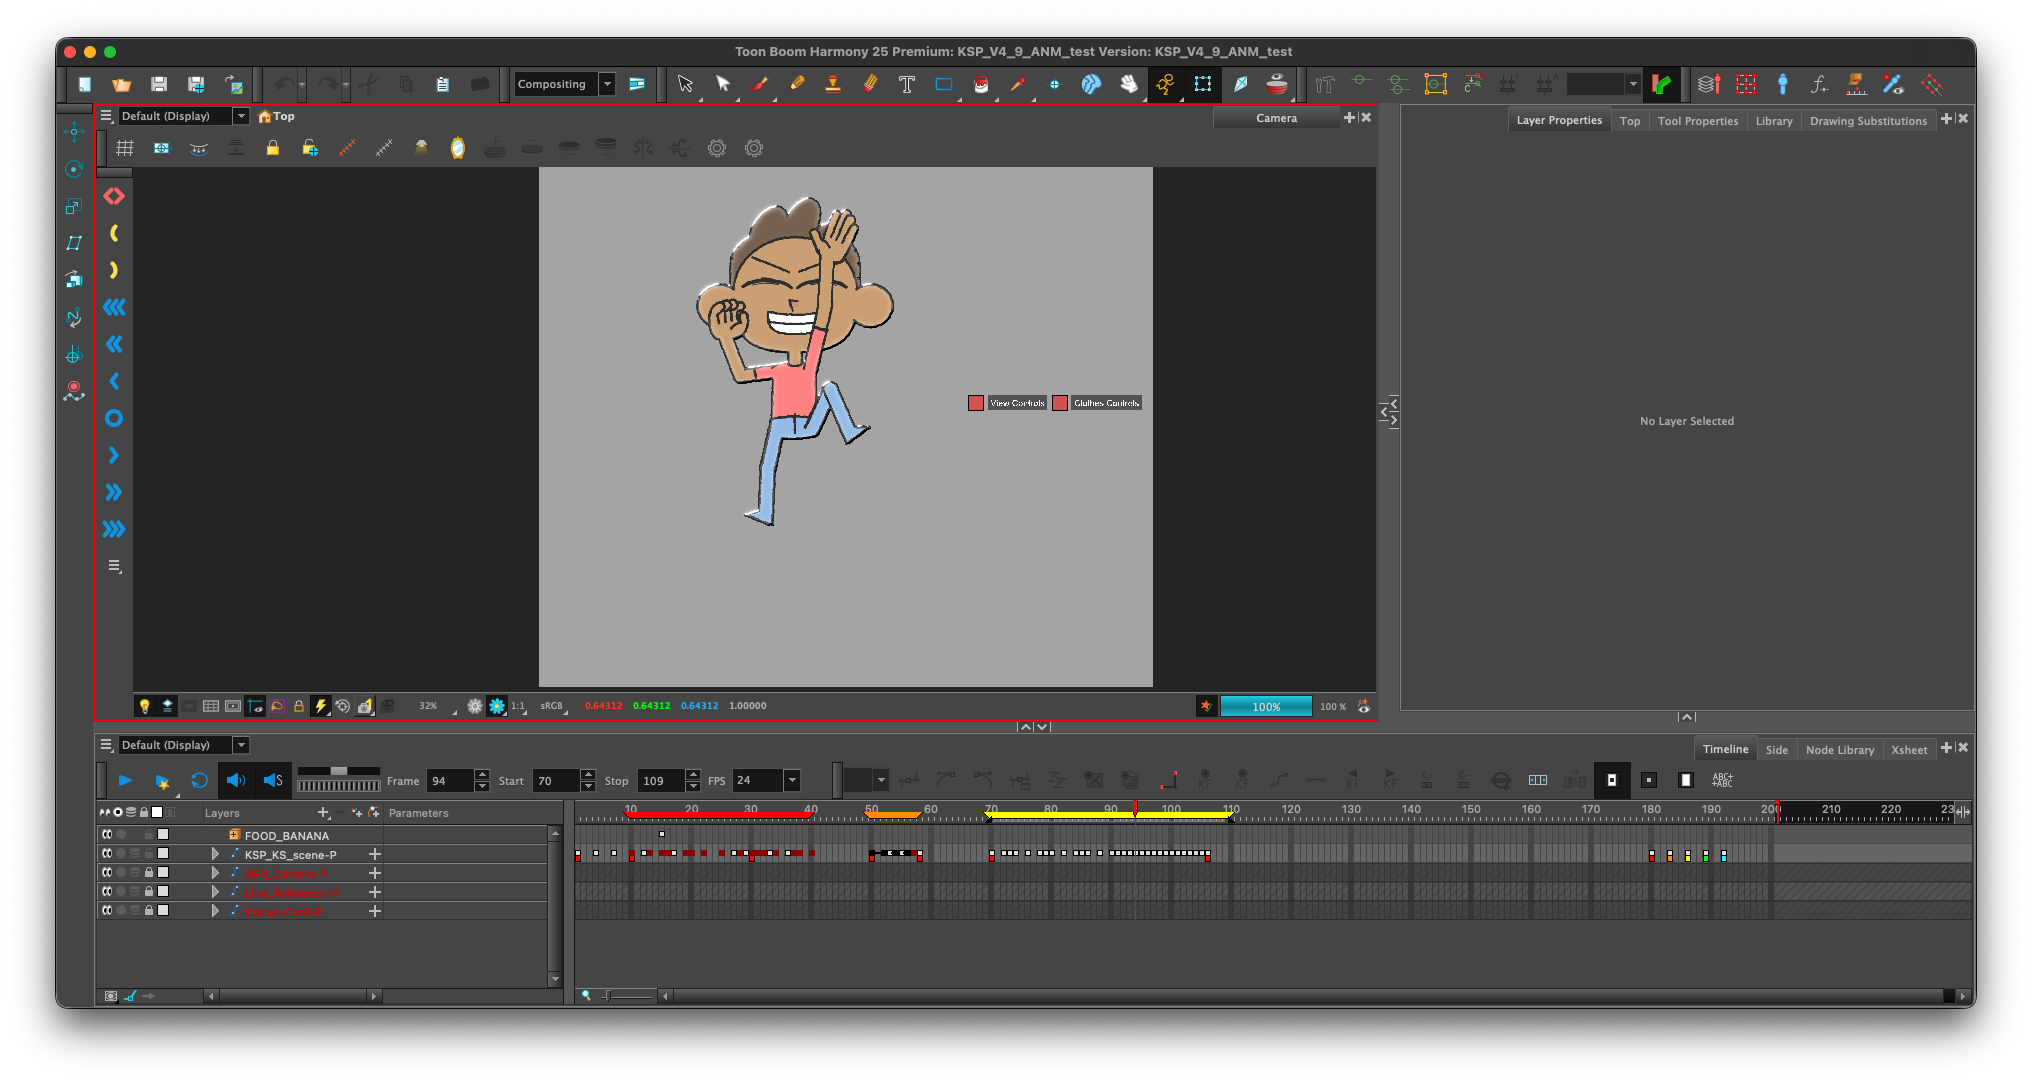The image size is (2032, 1082).
Task: Lock the KSP_KS_scene-P layer
Action: point(149,853)
